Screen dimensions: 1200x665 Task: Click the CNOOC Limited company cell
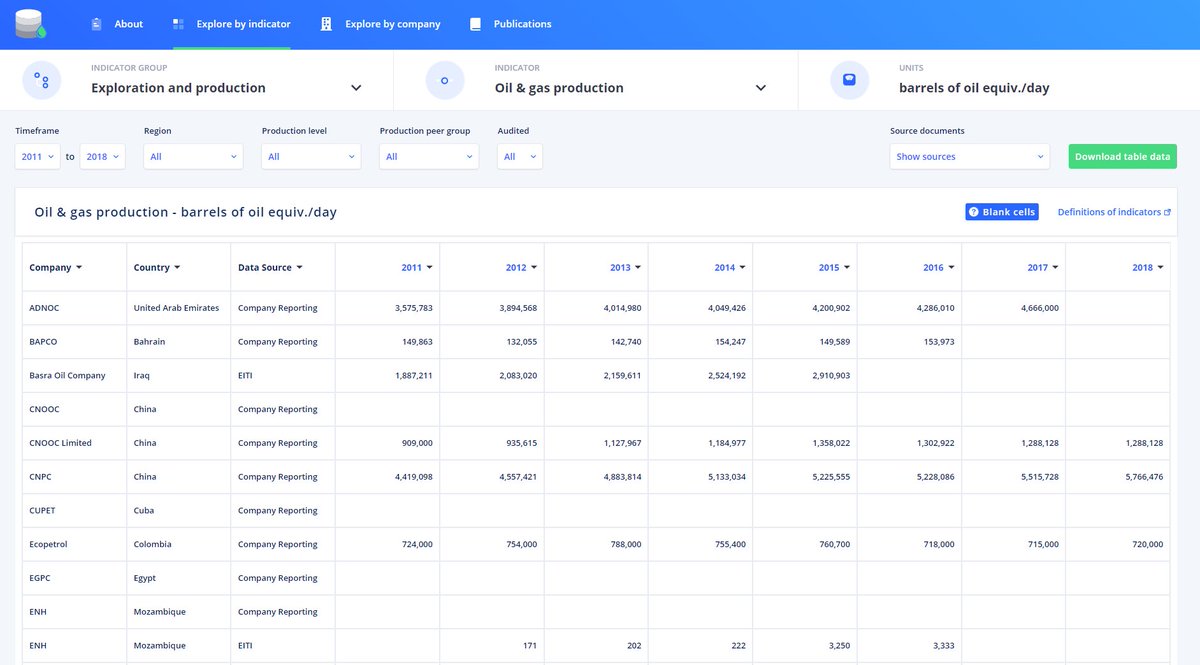point(74,443)
